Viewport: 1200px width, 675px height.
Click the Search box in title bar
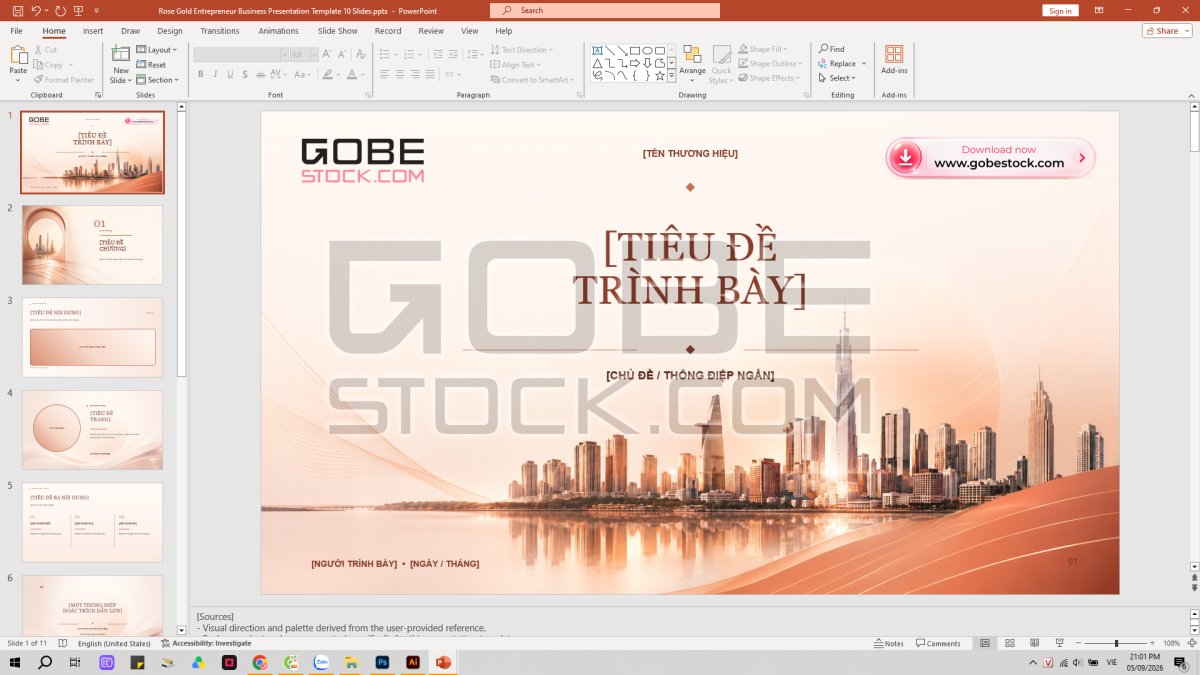click(x=605, y=10)
